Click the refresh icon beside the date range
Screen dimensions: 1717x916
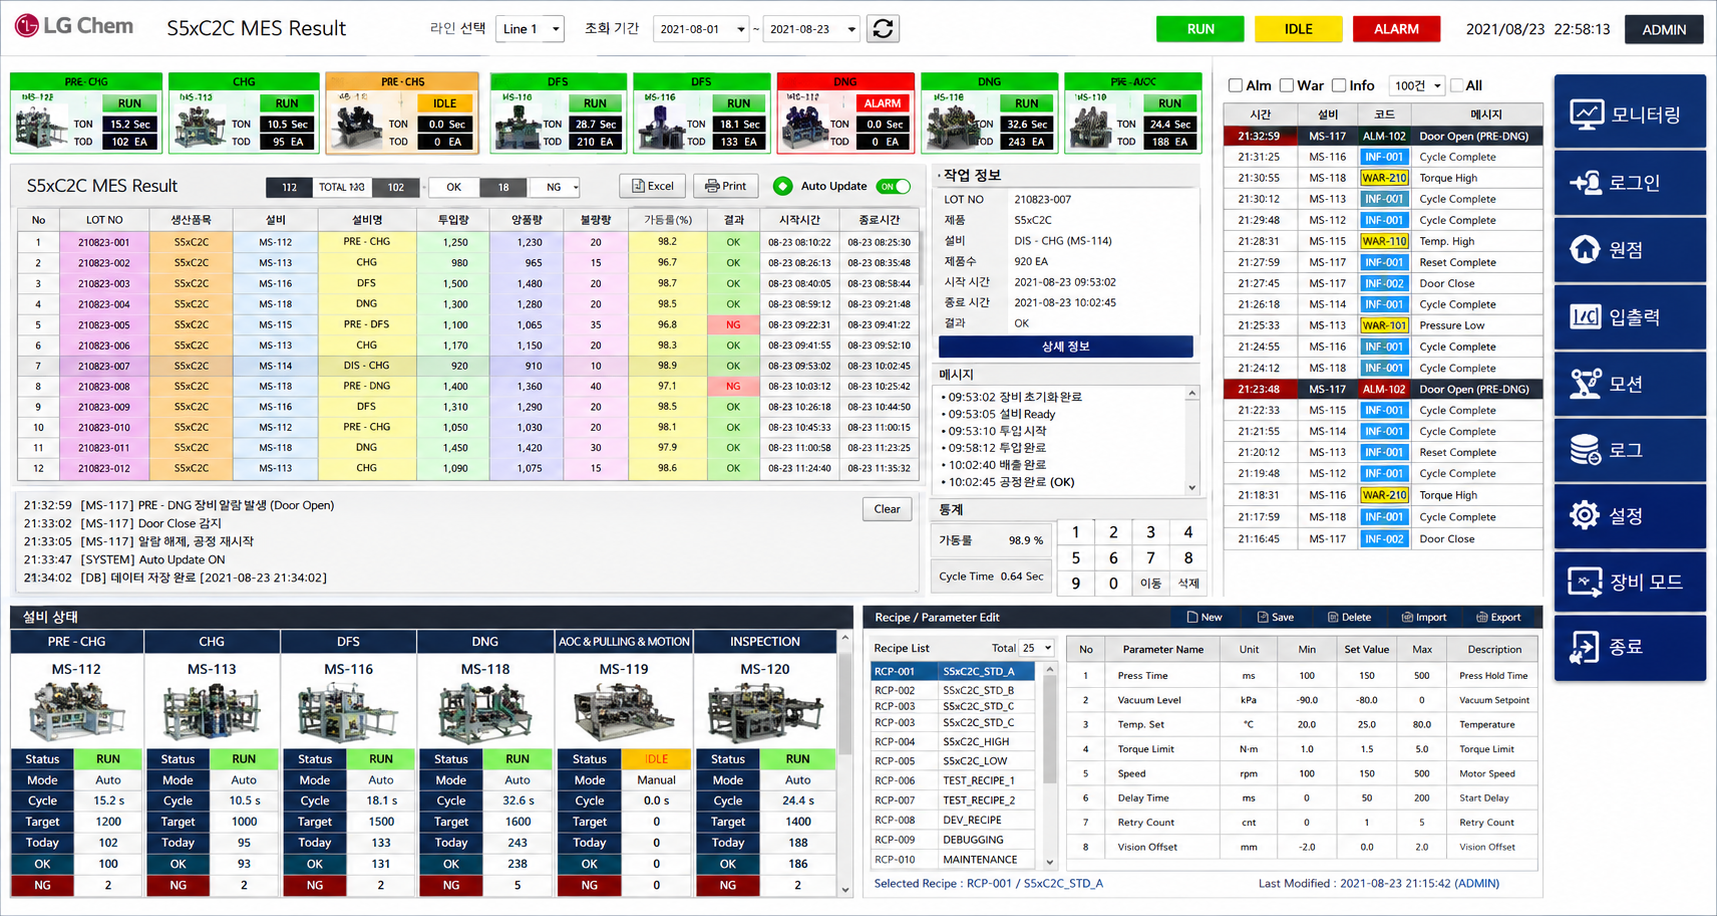[883, 29]
